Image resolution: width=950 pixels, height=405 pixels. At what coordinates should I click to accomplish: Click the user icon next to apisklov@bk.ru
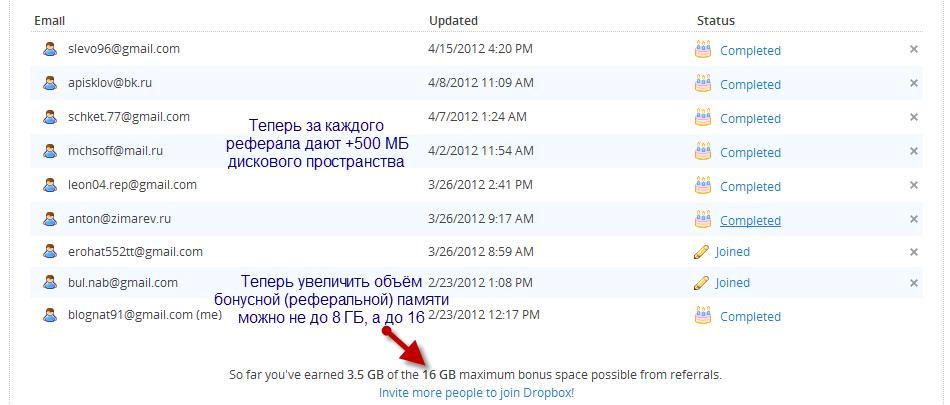(49, 83)
